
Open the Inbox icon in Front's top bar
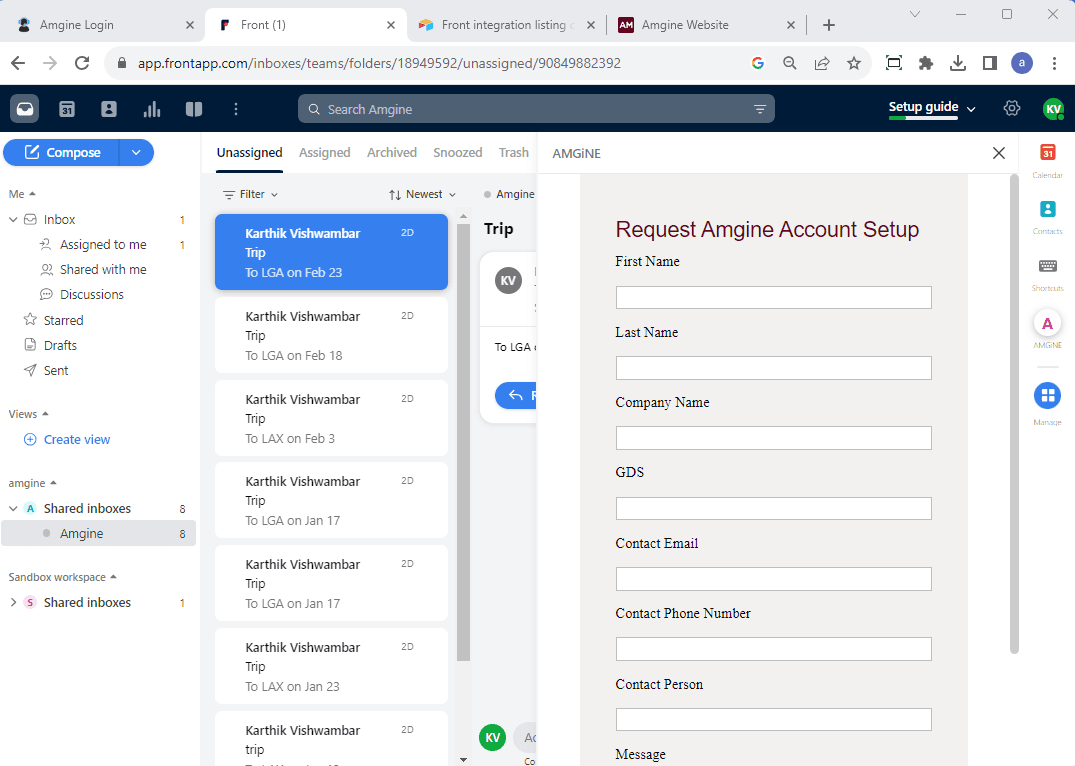[x=25, y=109]
